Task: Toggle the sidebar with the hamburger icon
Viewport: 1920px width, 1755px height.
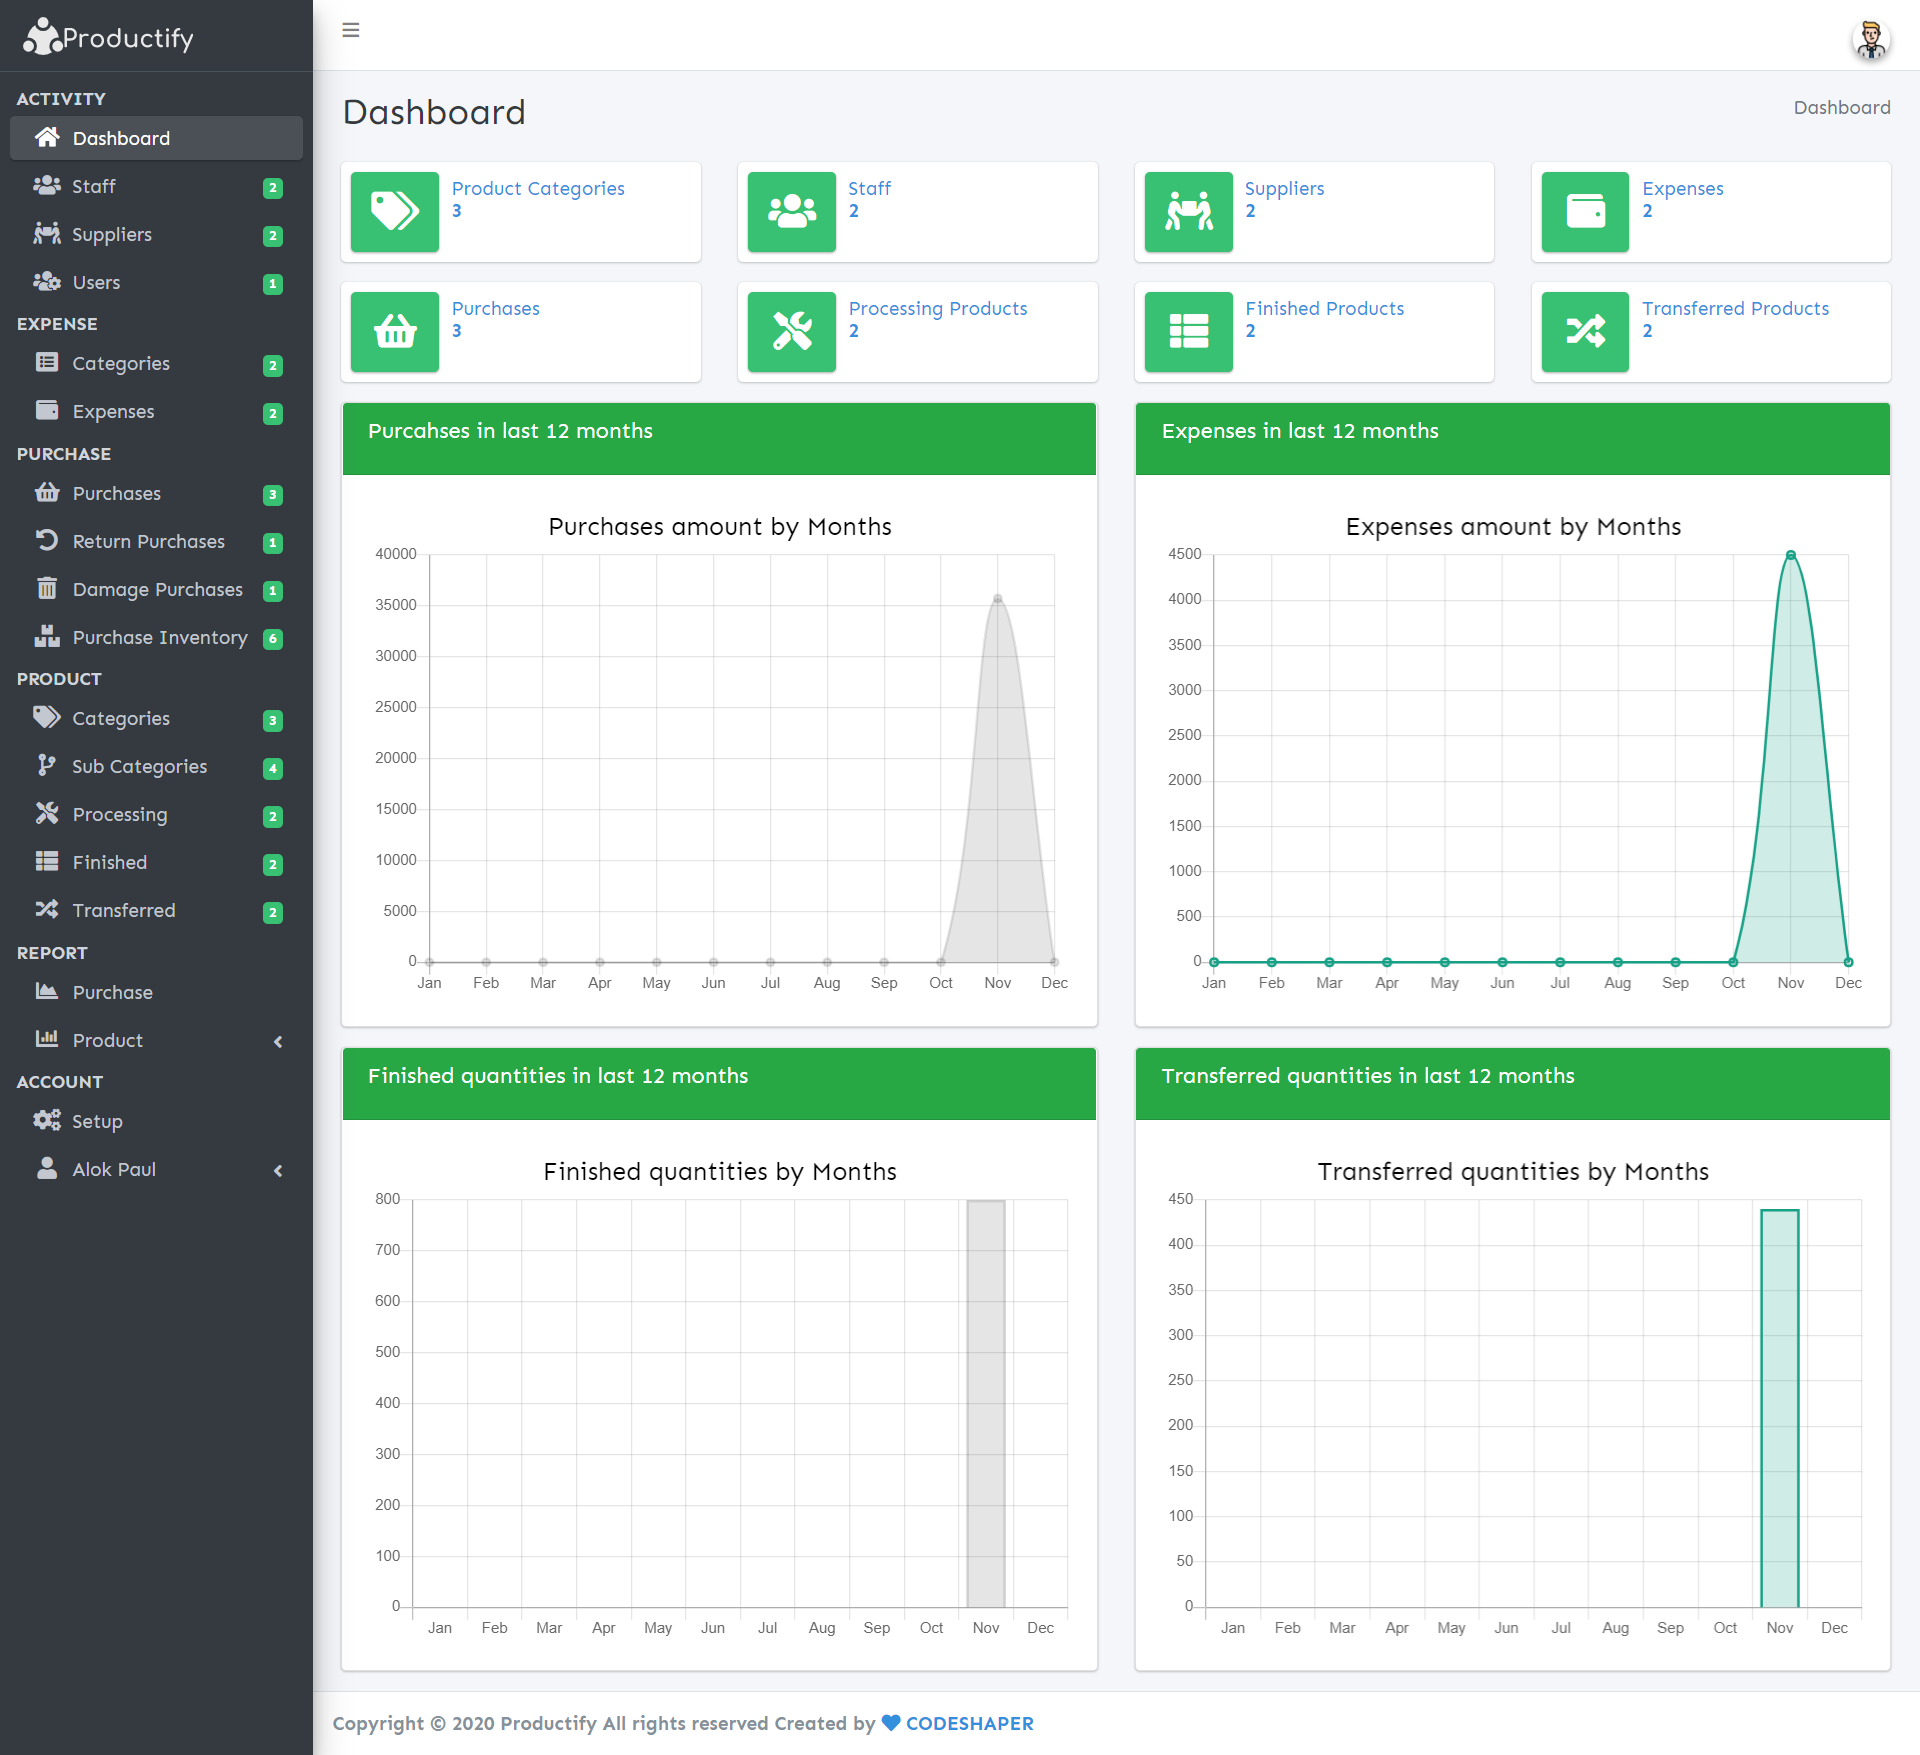Action: (x=350, y=30)
